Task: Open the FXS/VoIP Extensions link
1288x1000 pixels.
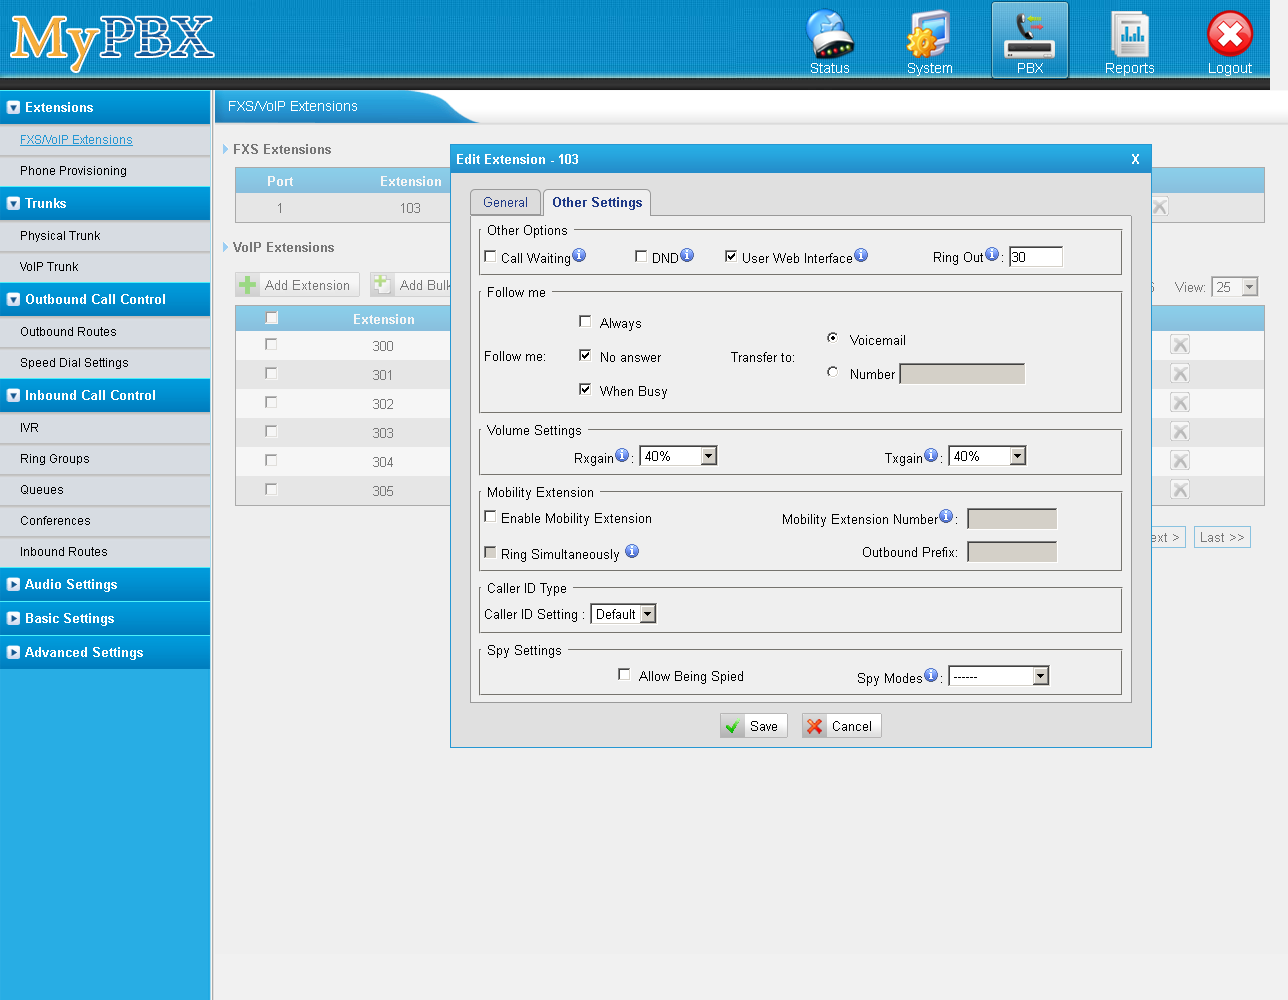Action: (x=76, y=140)
